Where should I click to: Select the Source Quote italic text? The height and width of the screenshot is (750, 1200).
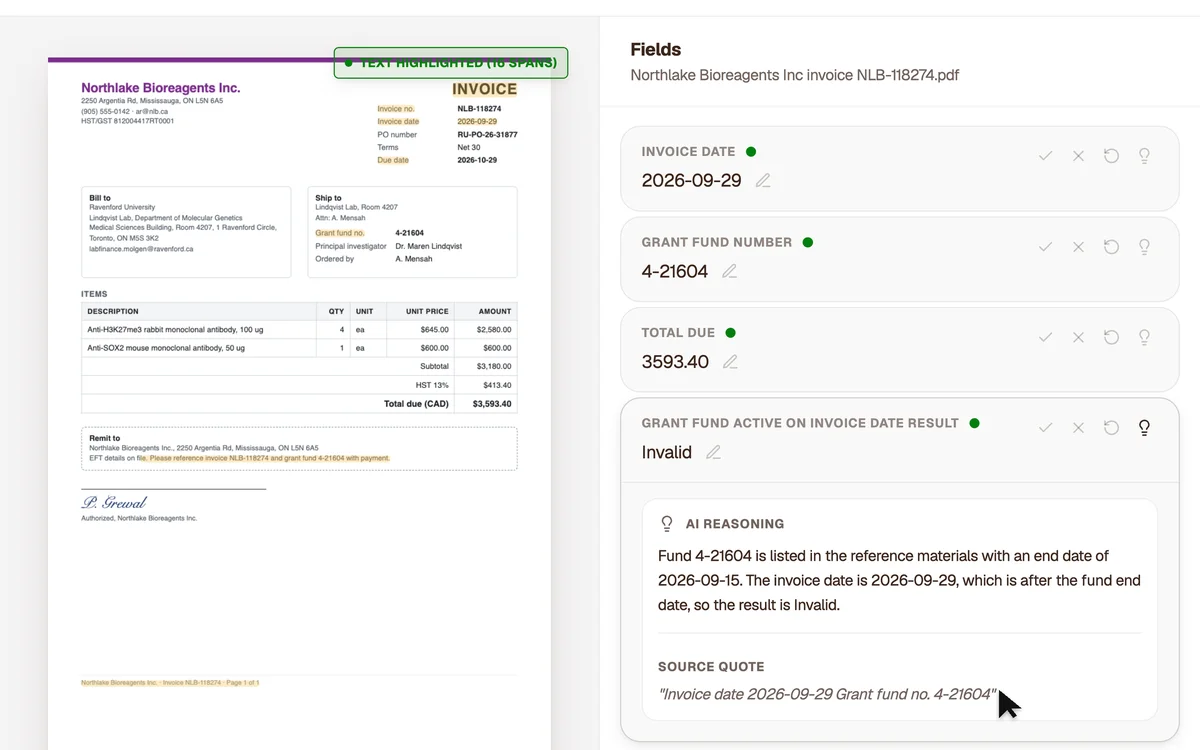827,694
